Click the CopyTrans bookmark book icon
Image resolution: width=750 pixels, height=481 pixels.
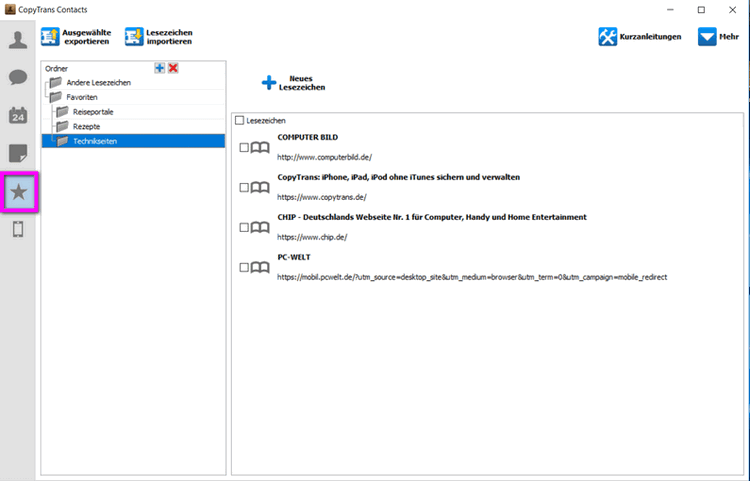click(x=260, y=187)
